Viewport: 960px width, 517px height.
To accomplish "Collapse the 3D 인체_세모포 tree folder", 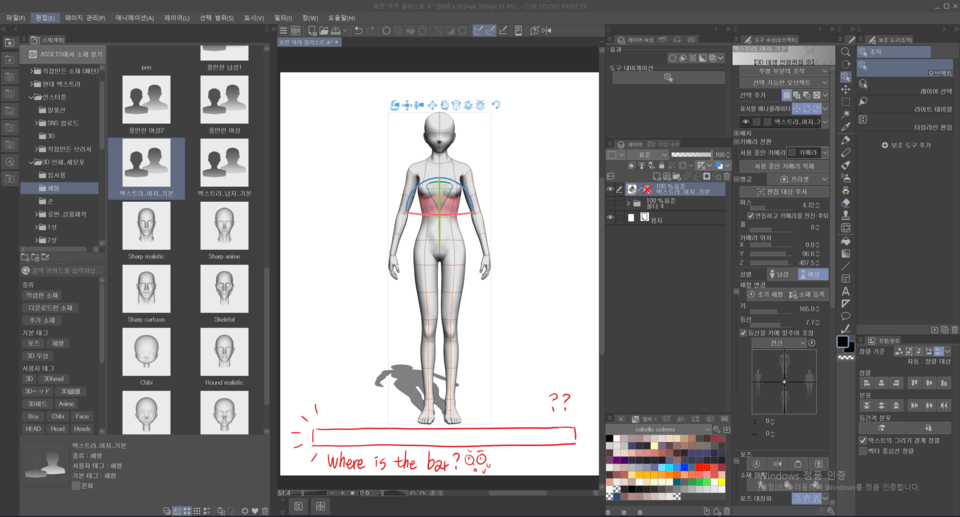I will click(x=32, y=162).
